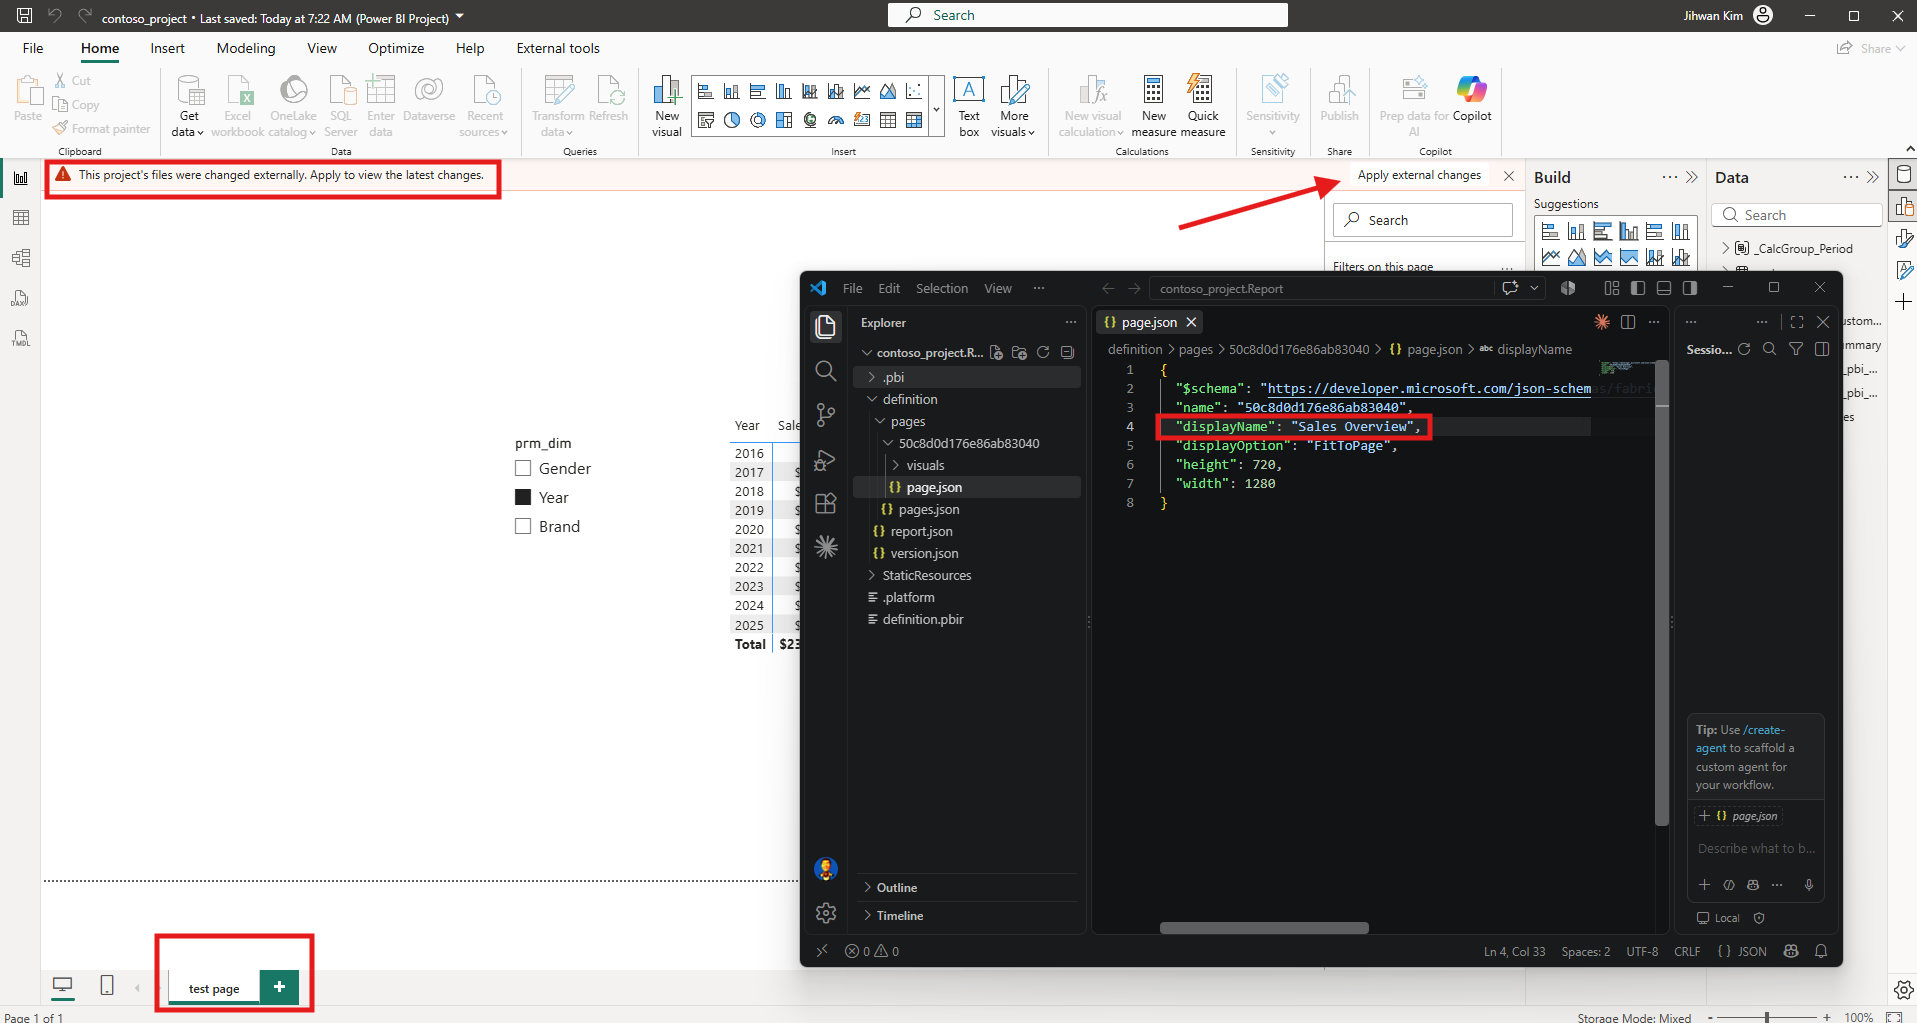Open VS Code Search activity icon

[825, 371]
